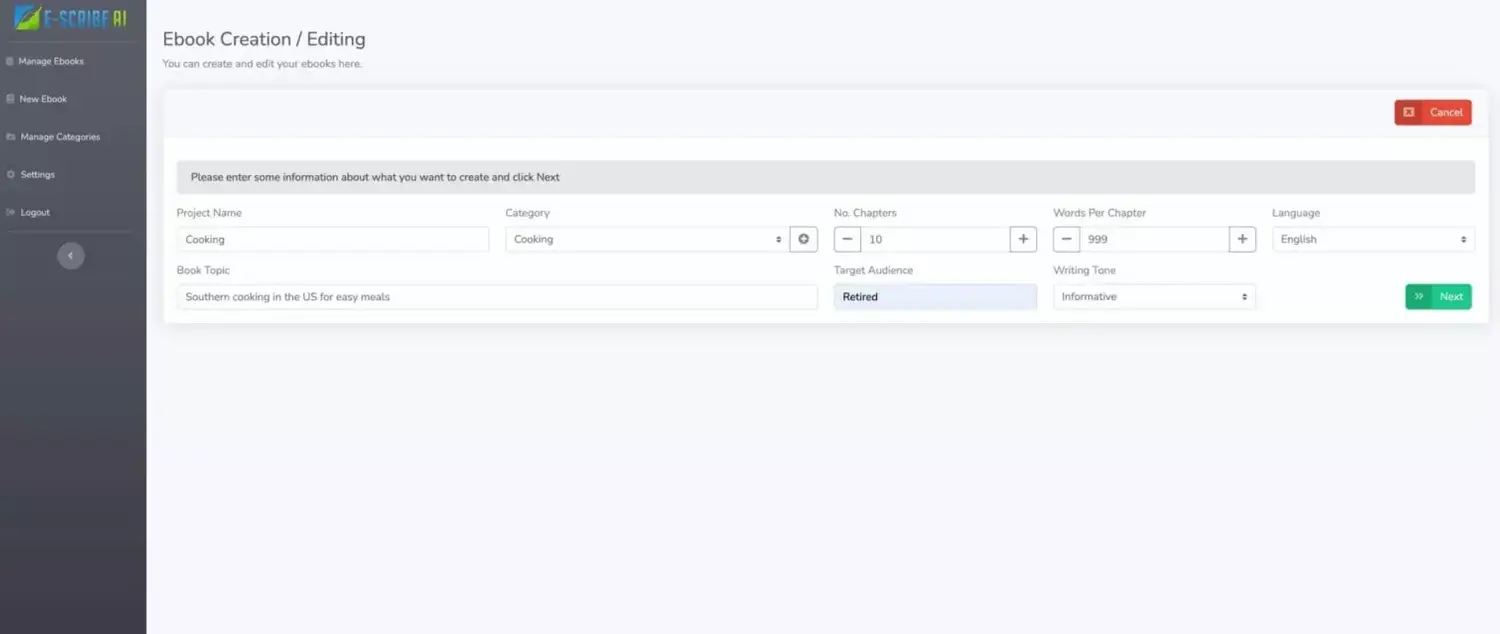Decrease the number of chapters
Viewport: 1500px width, 634px height.
[847, 239]
